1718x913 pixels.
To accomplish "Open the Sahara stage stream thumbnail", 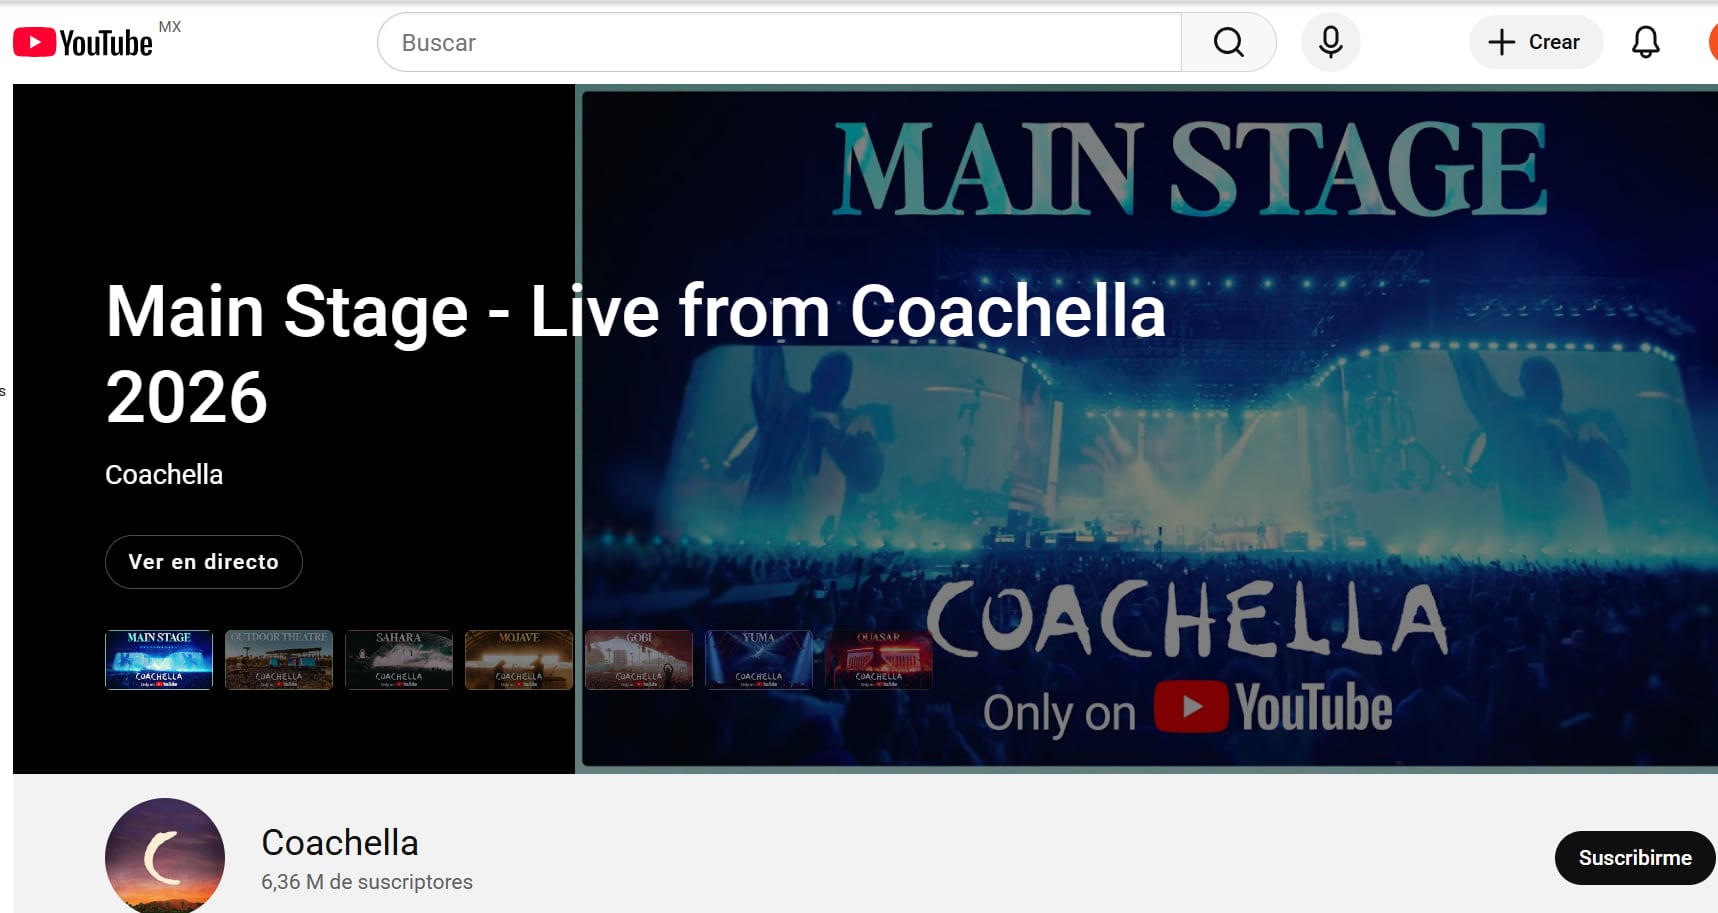I will 399,660.
